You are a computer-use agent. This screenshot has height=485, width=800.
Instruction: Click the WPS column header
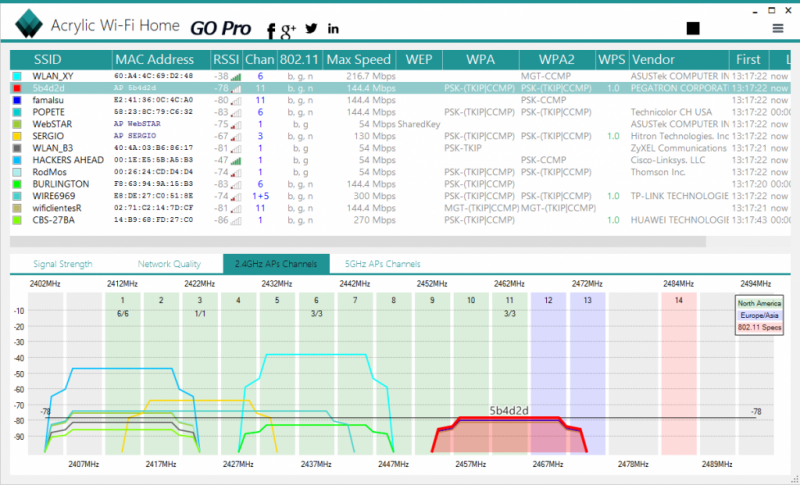(x=612, y=60)
